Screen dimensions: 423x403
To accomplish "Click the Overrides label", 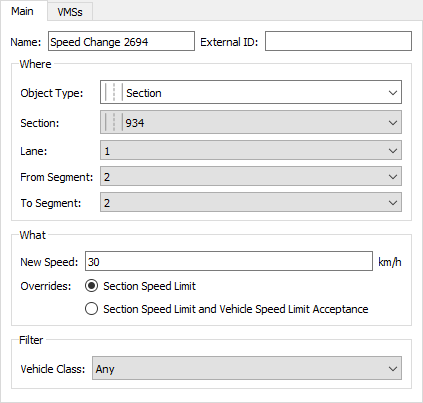I will tap(46, 286).
